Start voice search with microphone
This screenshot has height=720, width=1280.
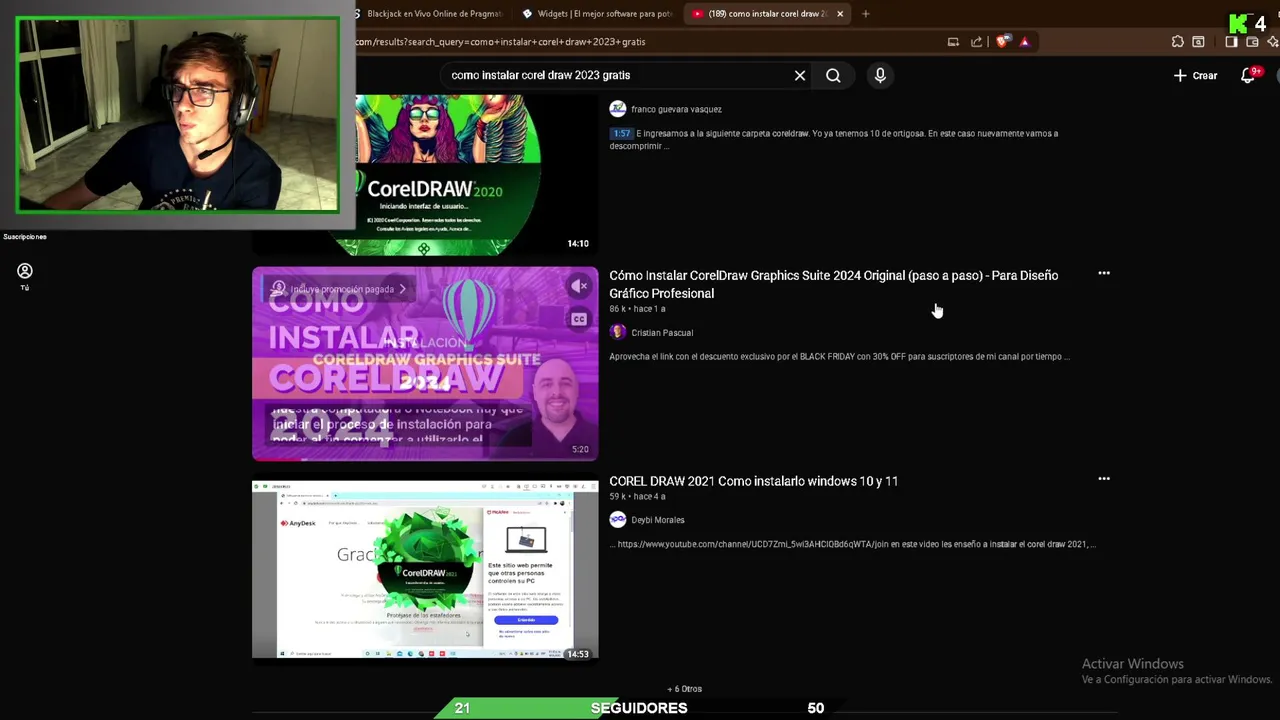point(880,75)
